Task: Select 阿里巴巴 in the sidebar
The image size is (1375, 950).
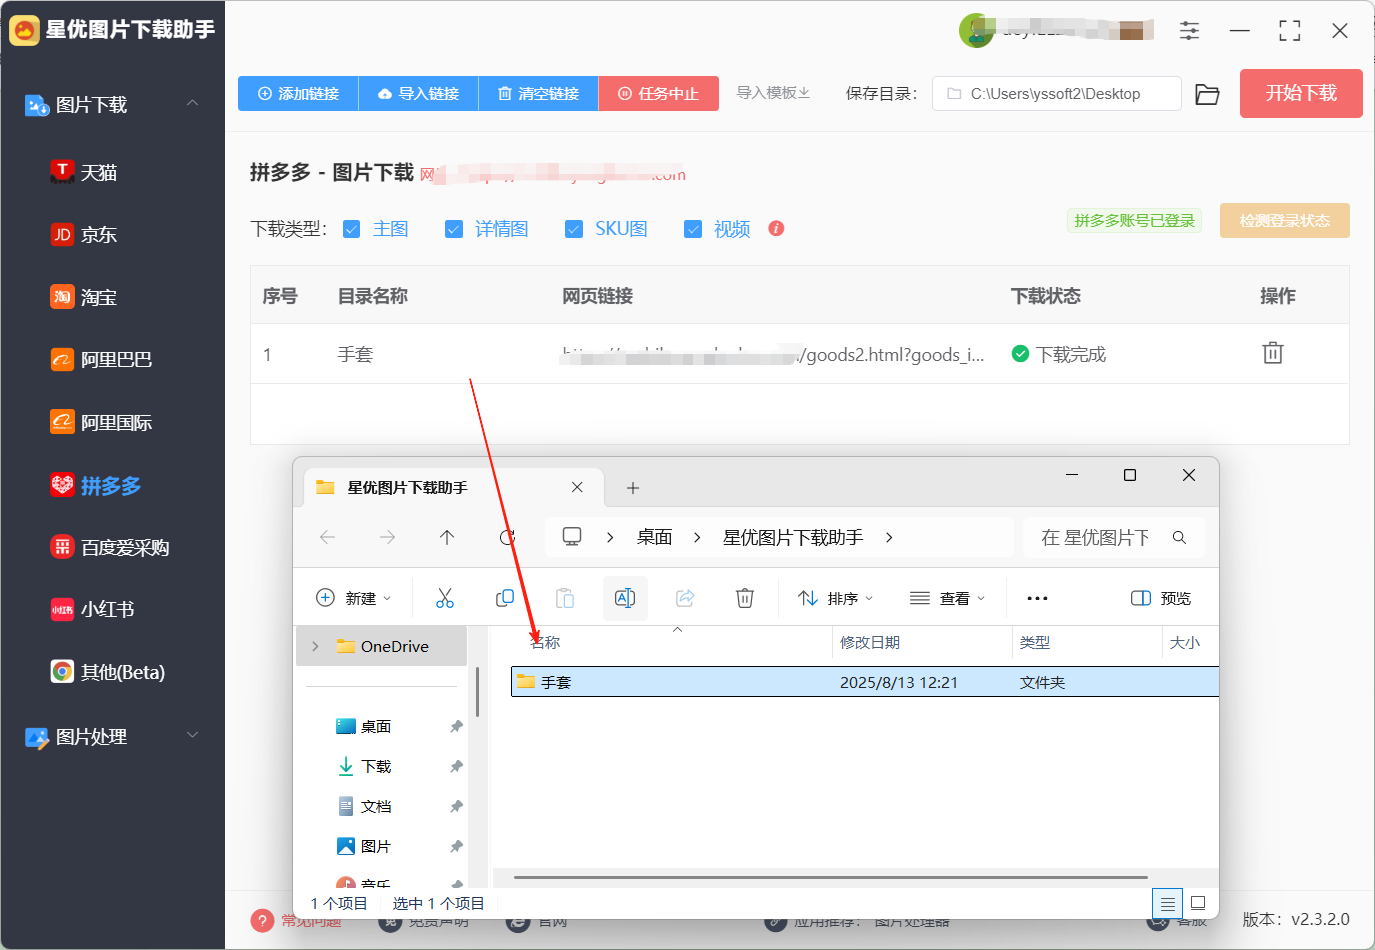Action: tap(101, 359)
